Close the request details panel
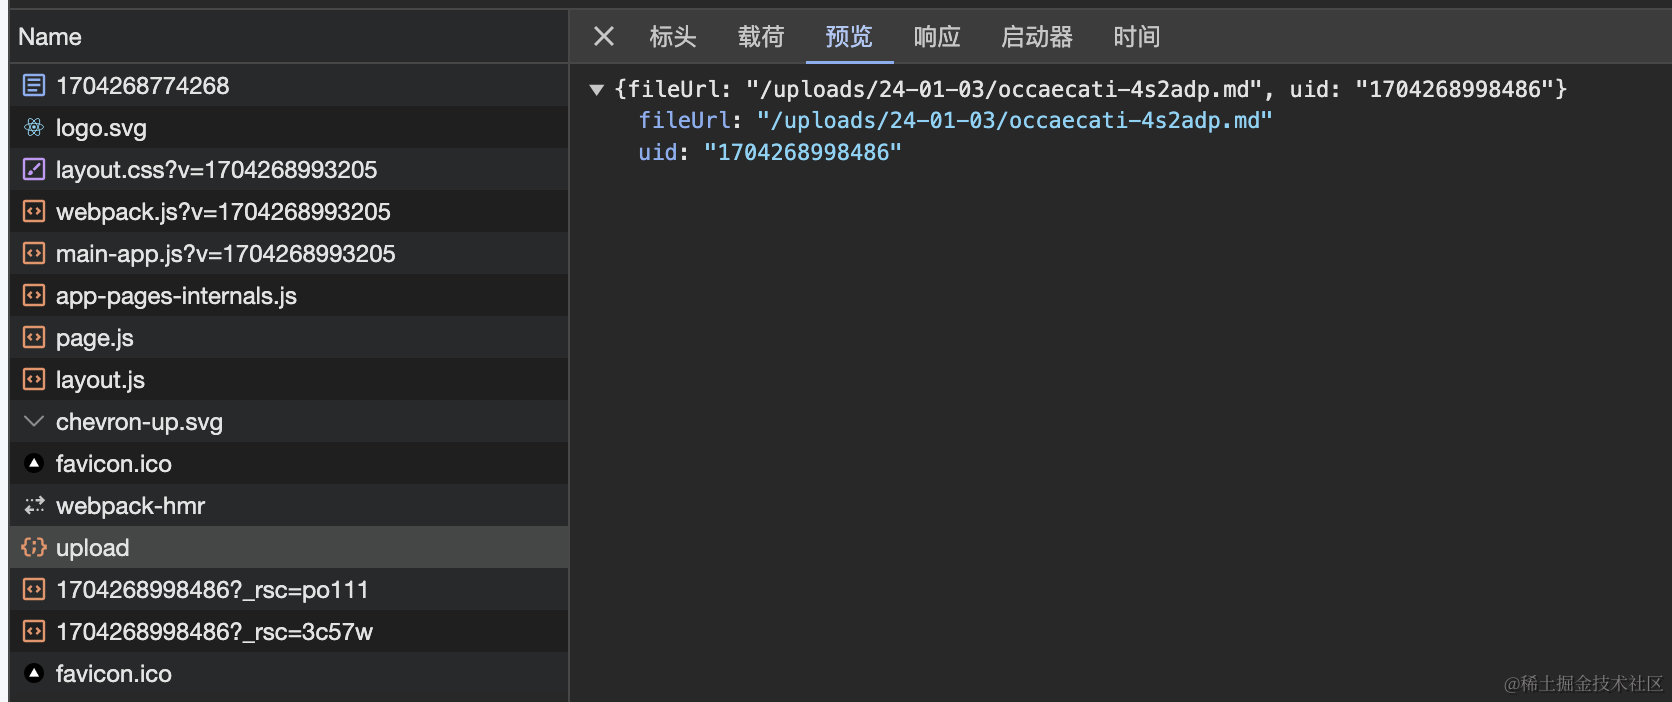 click(x=604, y=37)
